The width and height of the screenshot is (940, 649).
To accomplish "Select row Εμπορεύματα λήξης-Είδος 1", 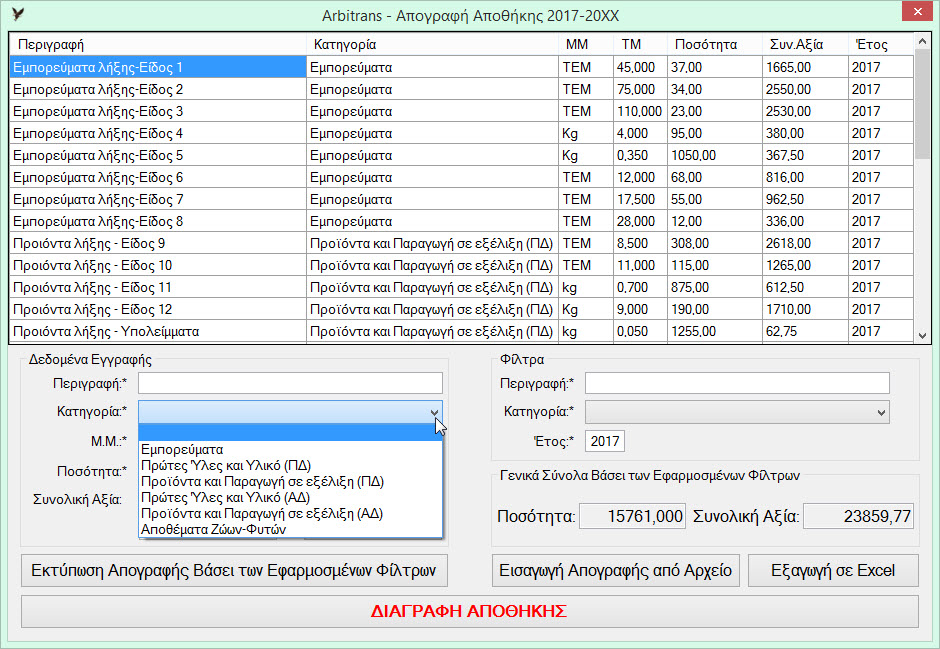I will point(462,67).
